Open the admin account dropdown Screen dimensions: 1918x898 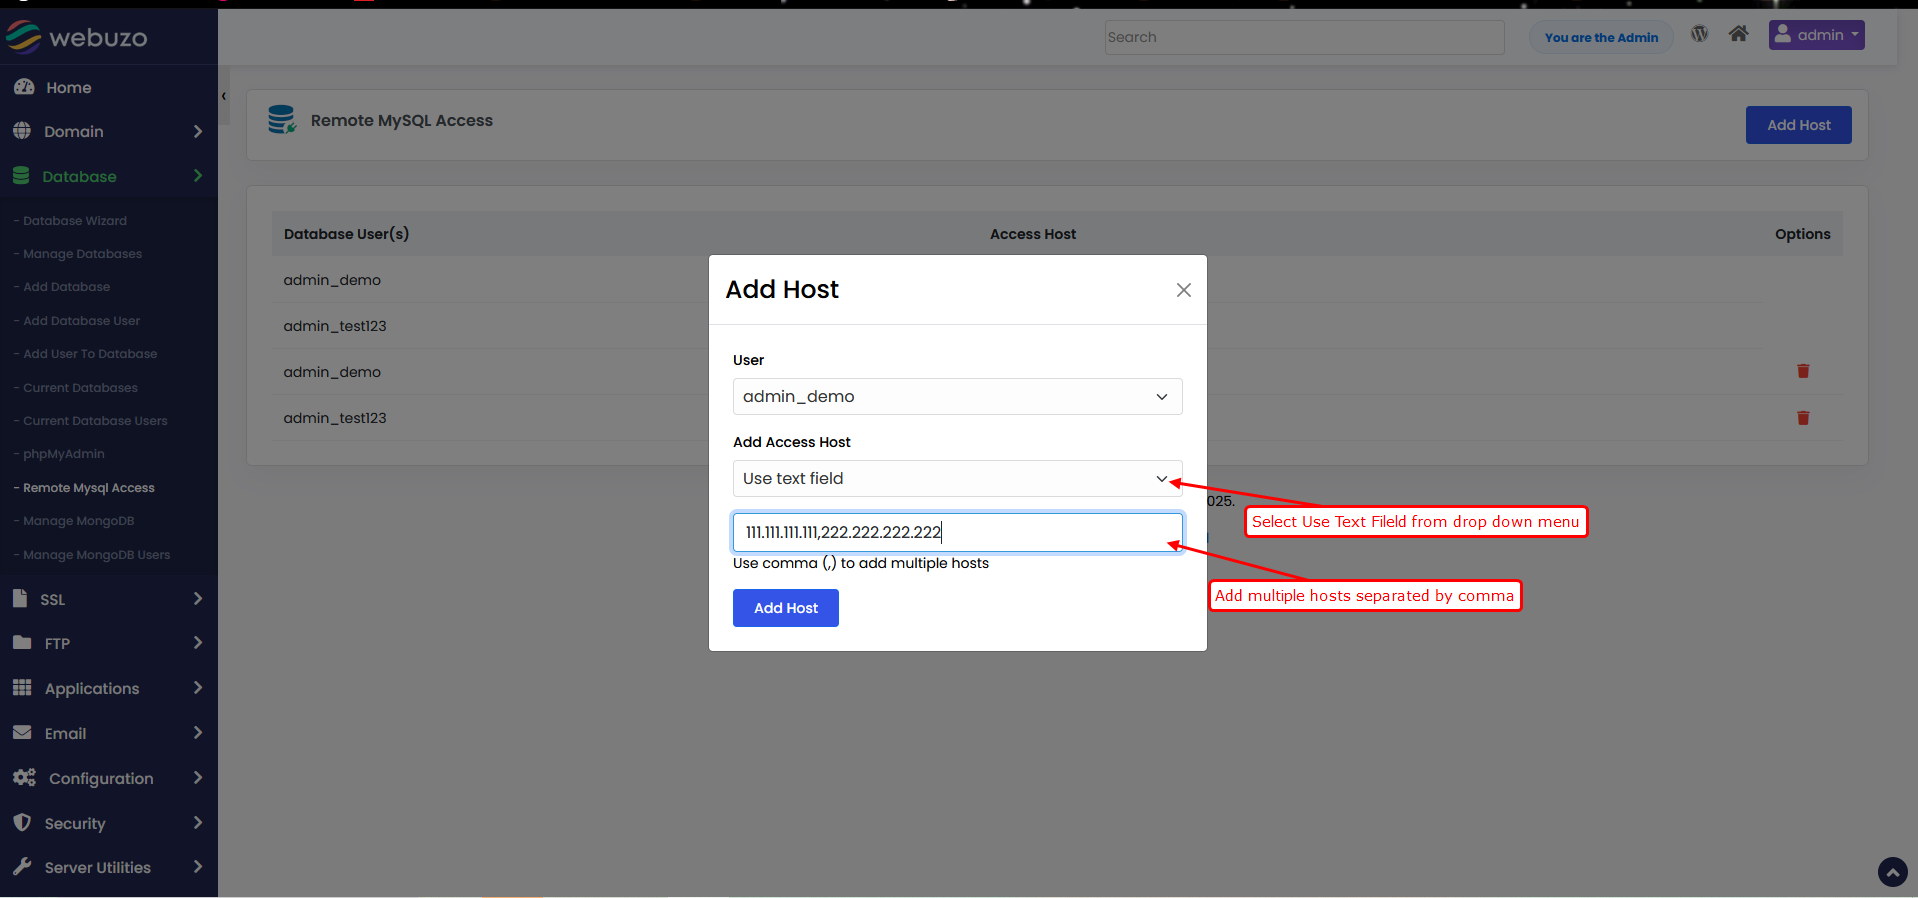1816,35
